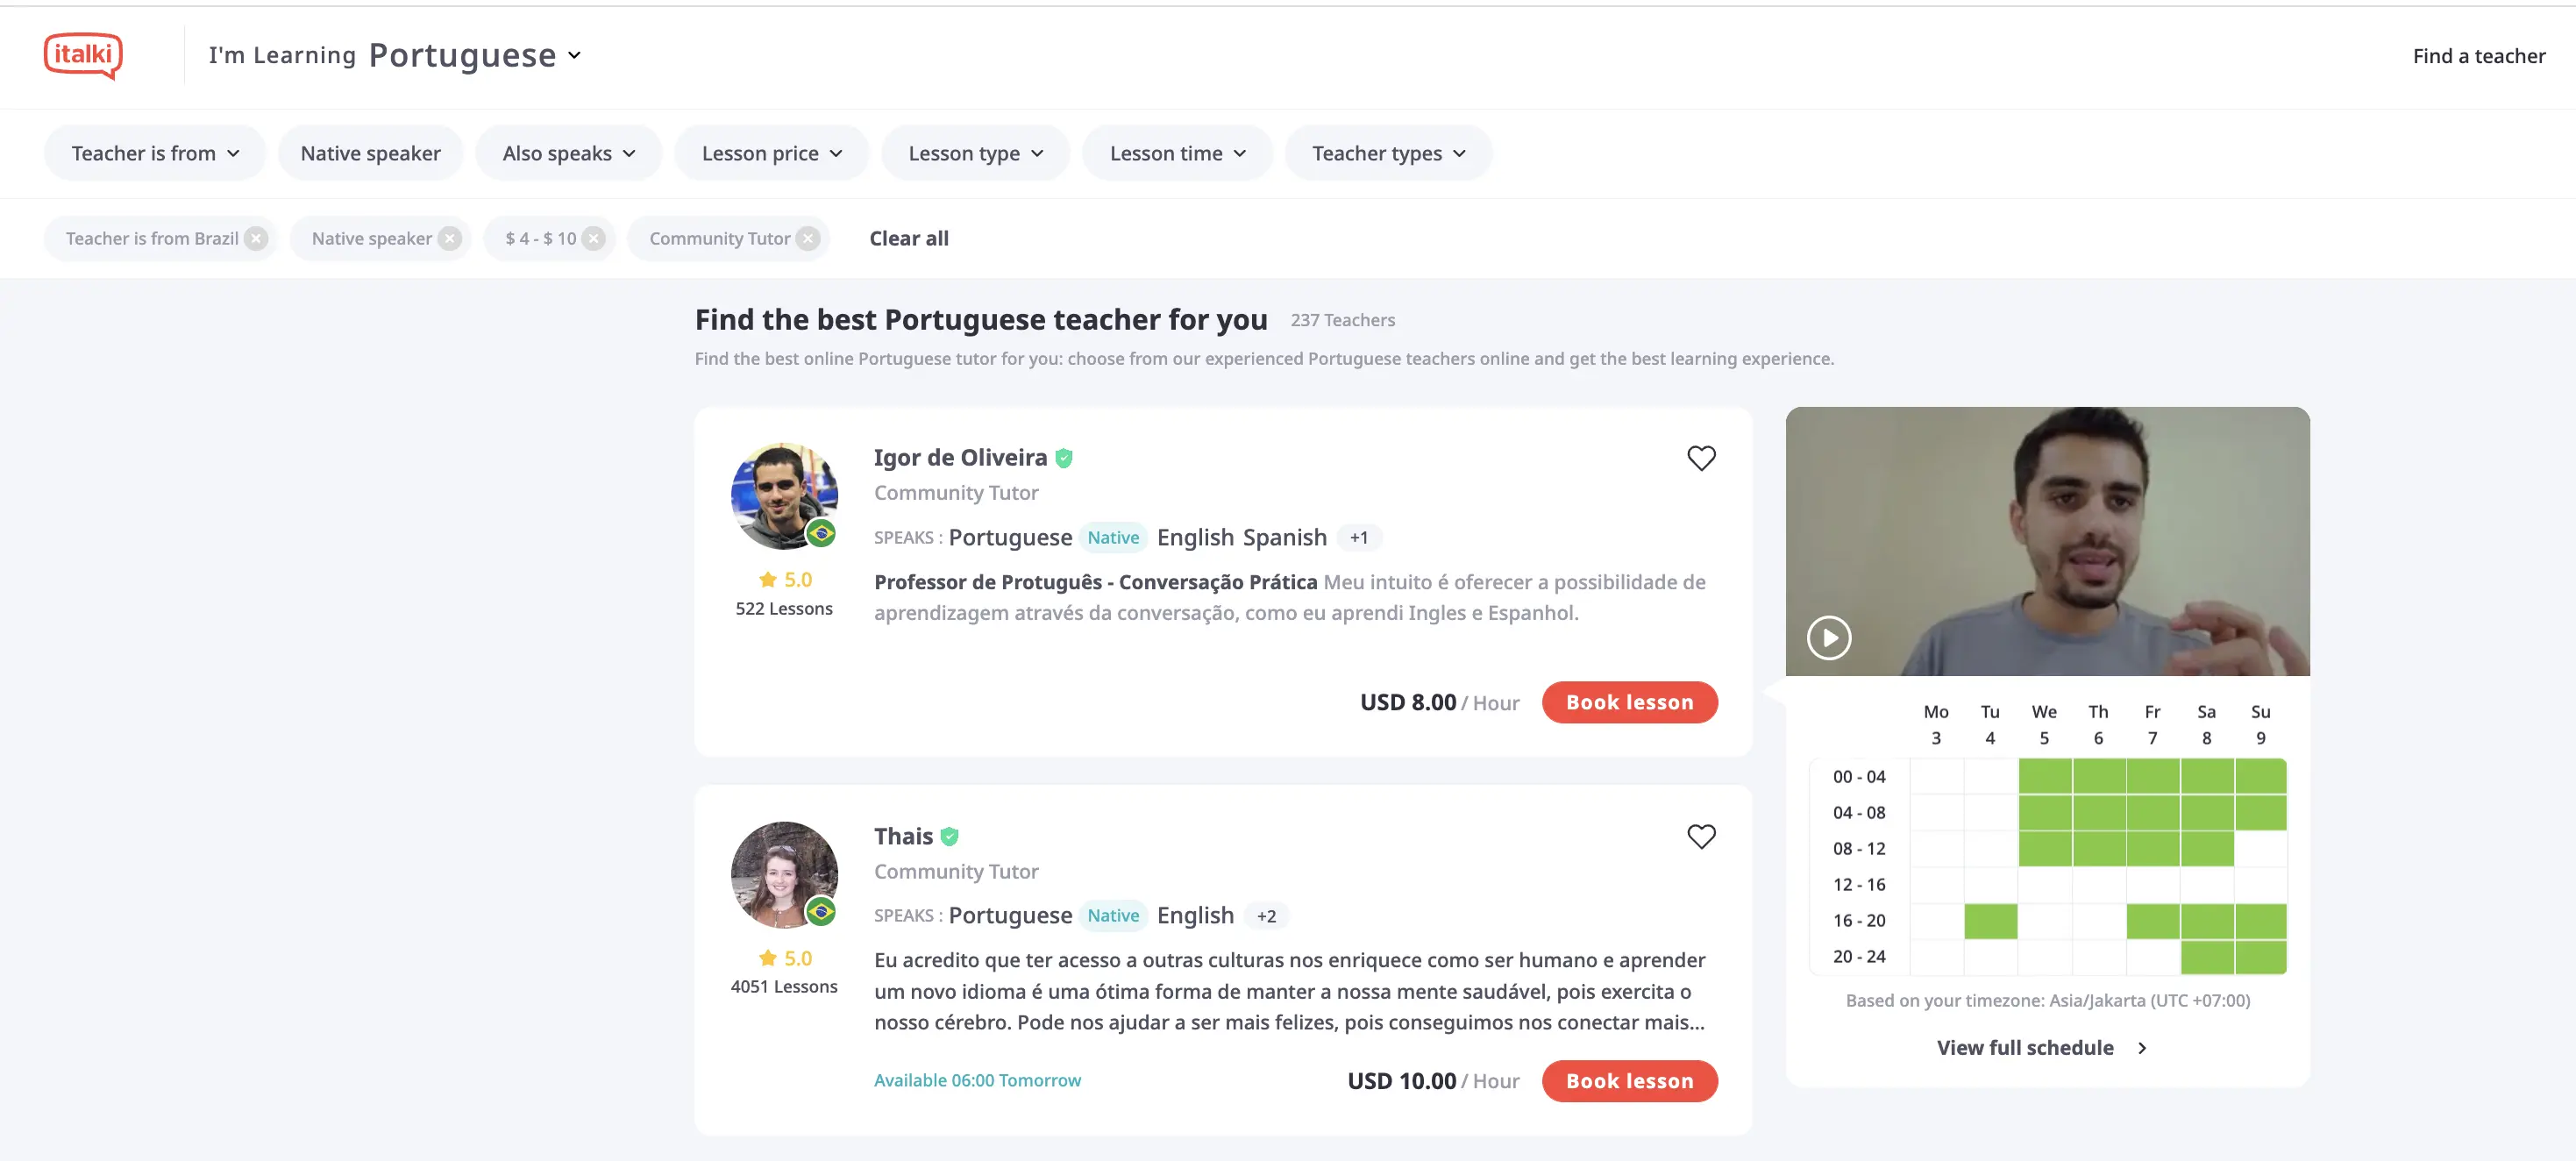
Task: Click the italki logo
Action: [x=83, y=55]
